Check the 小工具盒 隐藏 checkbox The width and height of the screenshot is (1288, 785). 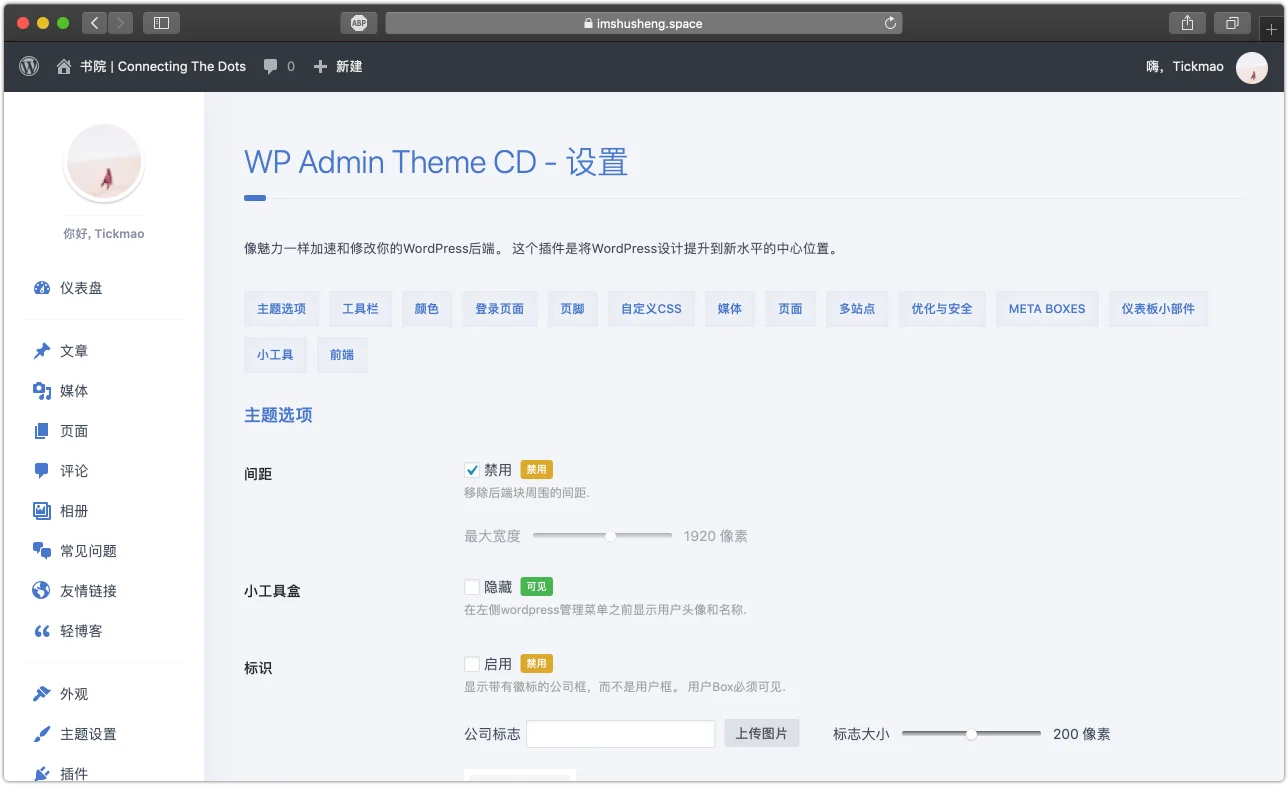coord(472,587)
